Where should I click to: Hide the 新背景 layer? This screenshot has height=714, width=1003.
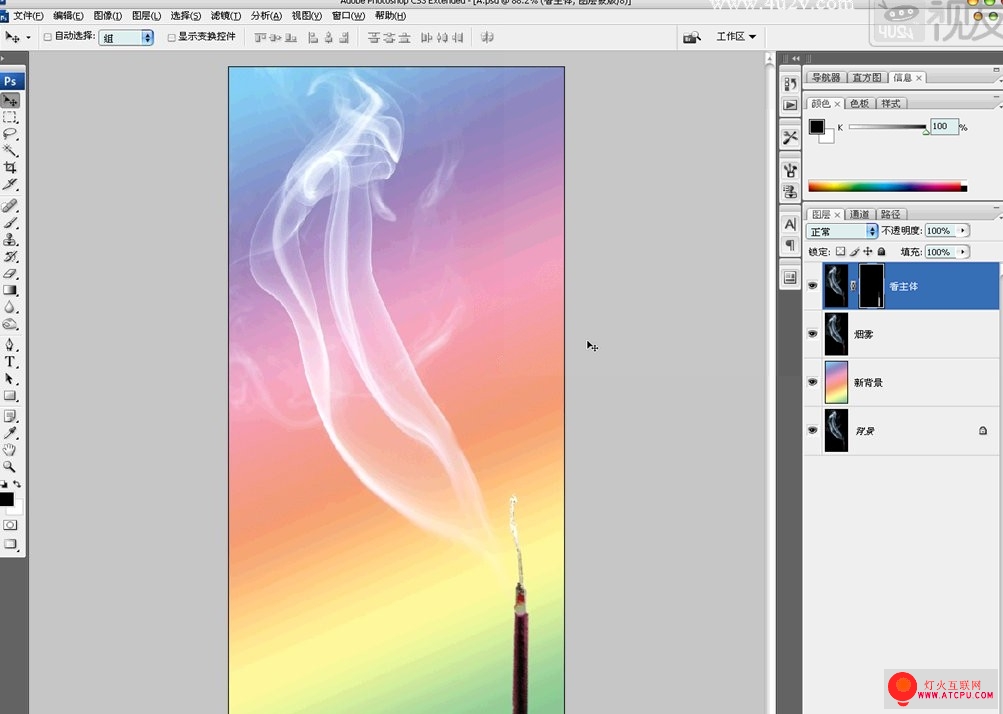point(812,382)
